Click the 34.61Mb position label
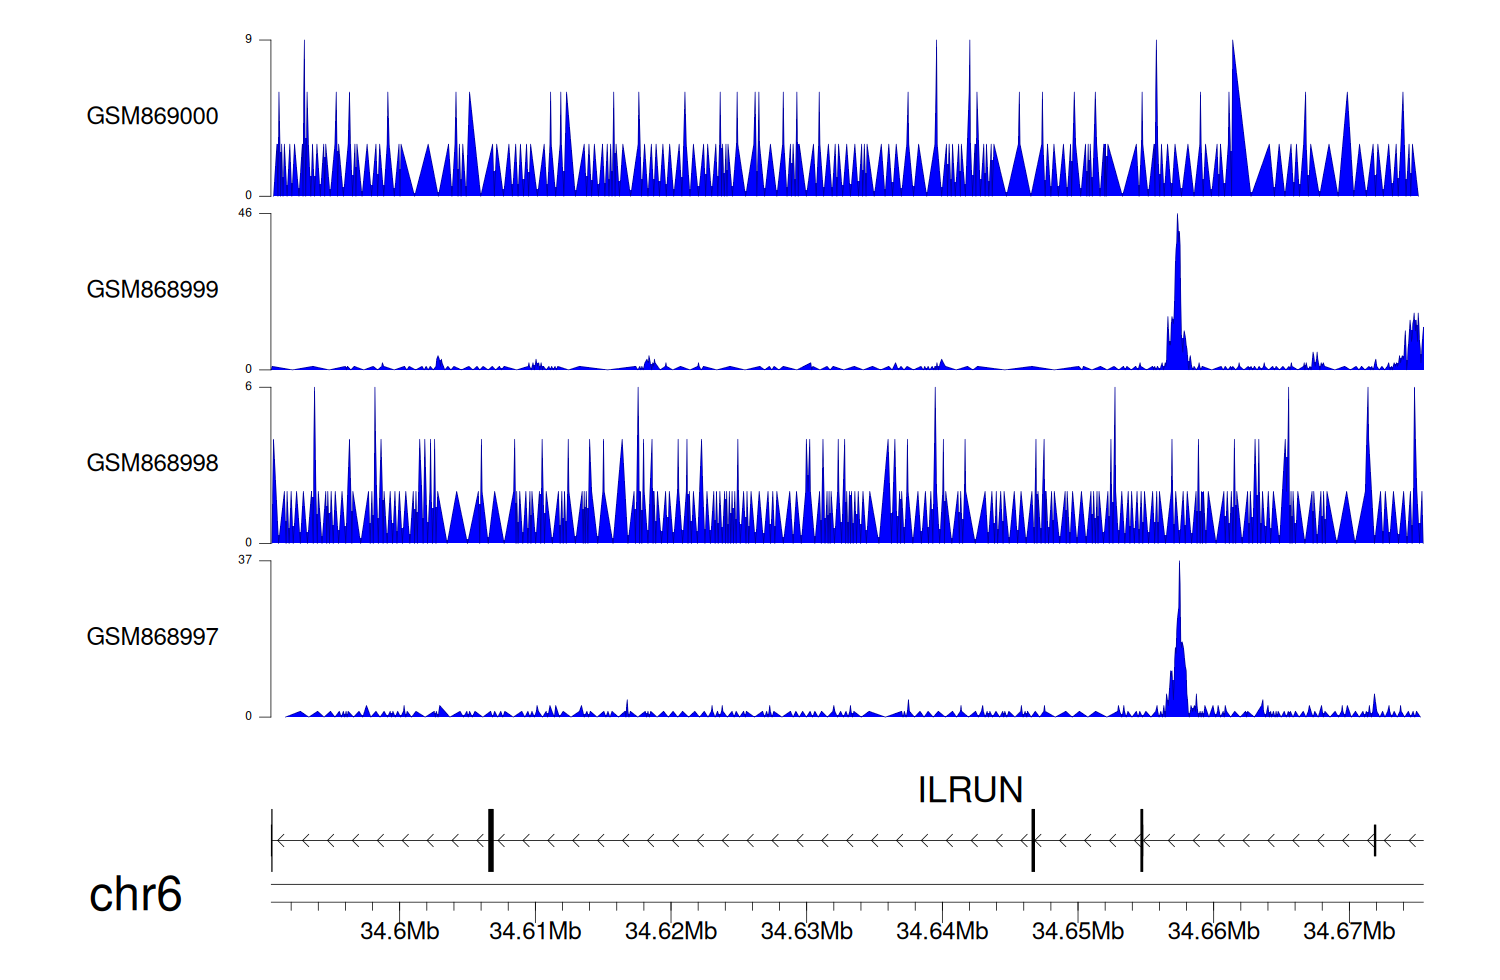 pyautogui.click(x=535, y=931)
